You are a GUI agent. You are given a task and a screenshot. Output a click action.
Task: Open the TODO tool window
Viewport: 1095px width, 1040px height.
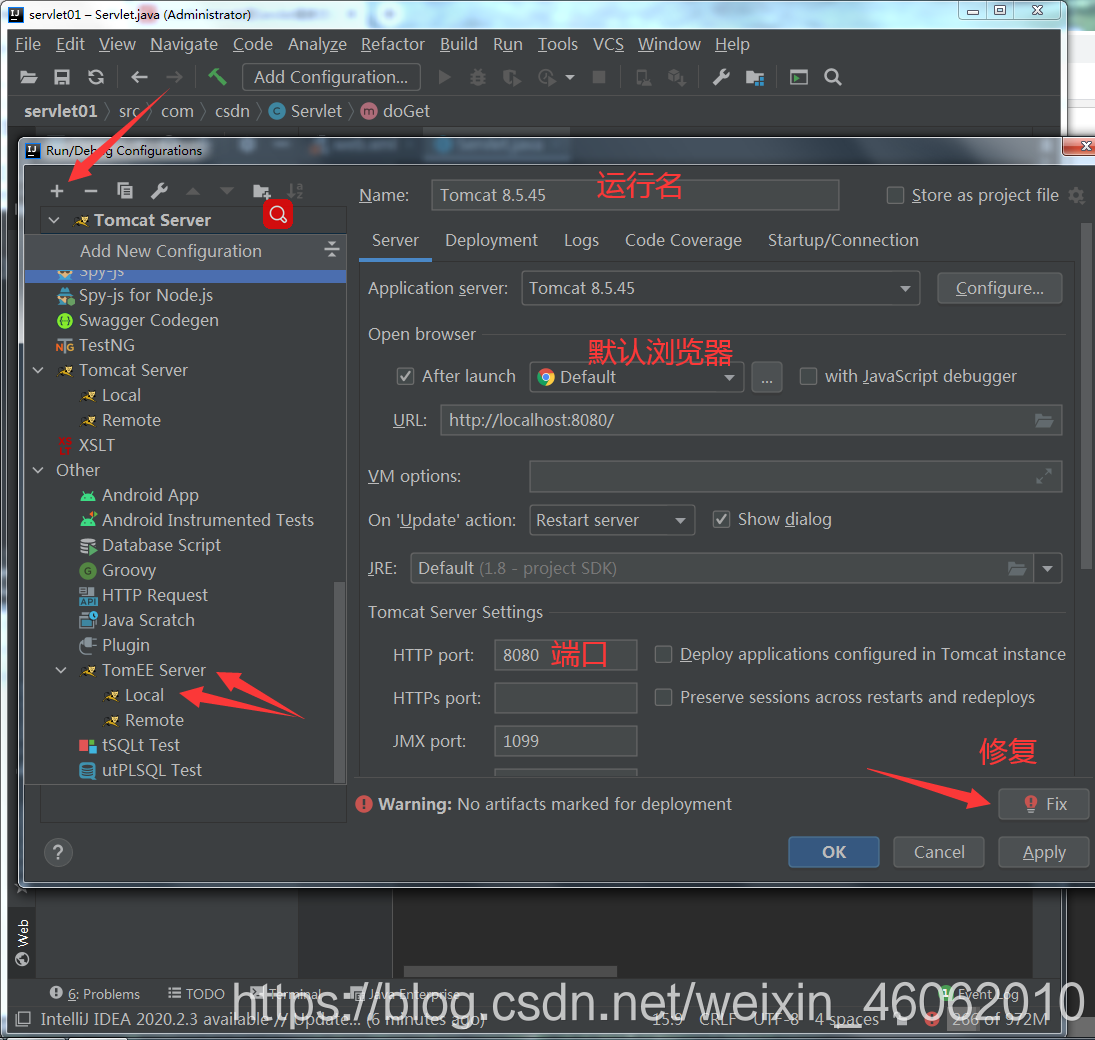coord(196,993)
